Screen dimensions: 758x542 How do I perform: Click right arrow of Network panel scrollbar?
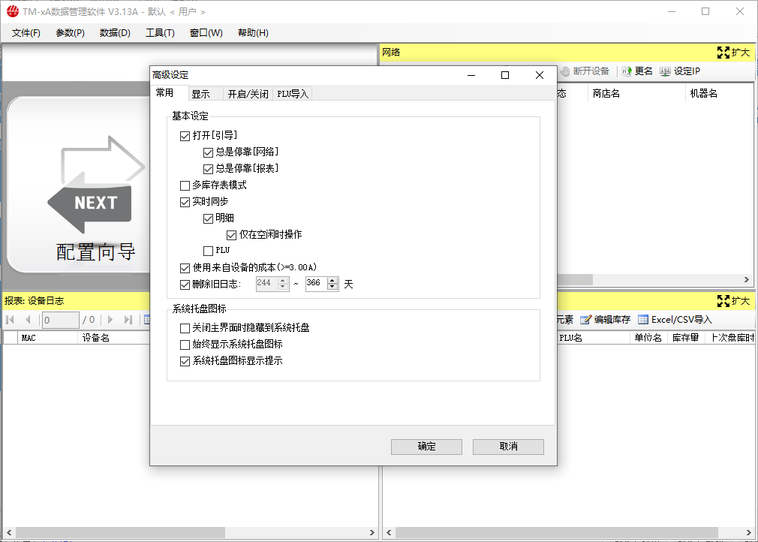[x=746, y=279]
